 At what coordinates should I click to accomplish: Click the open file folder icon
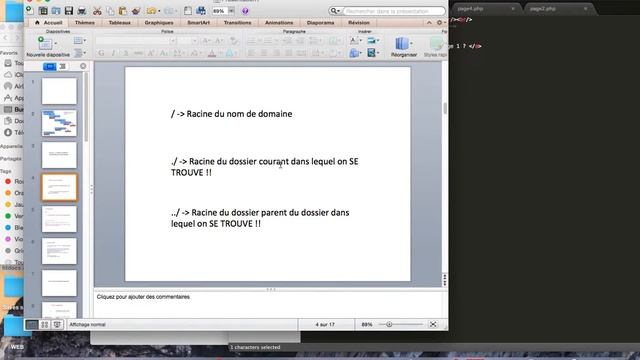(56, 11)
